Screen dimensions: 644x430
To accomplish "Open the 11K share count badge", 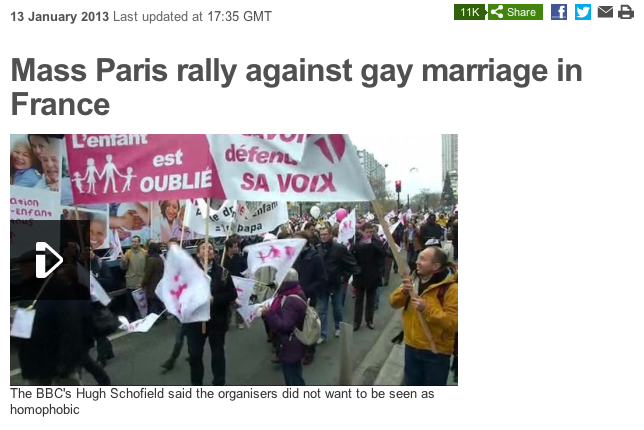I will point(469,12).
